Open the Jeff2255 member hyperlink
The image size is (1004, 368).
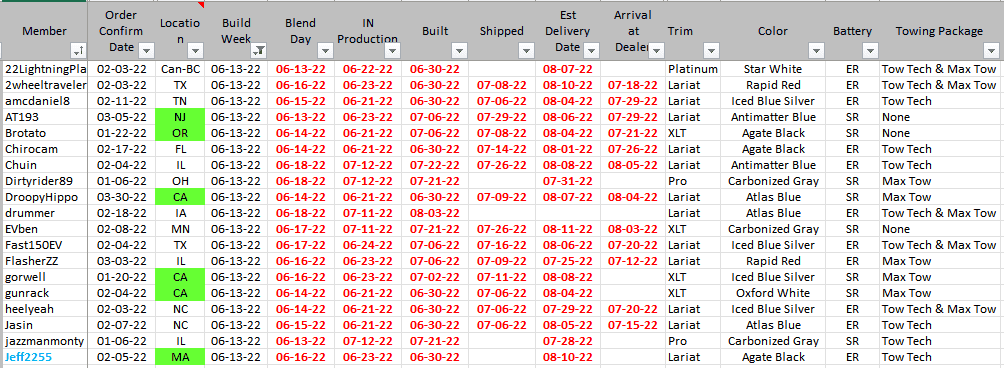(28, 357)
